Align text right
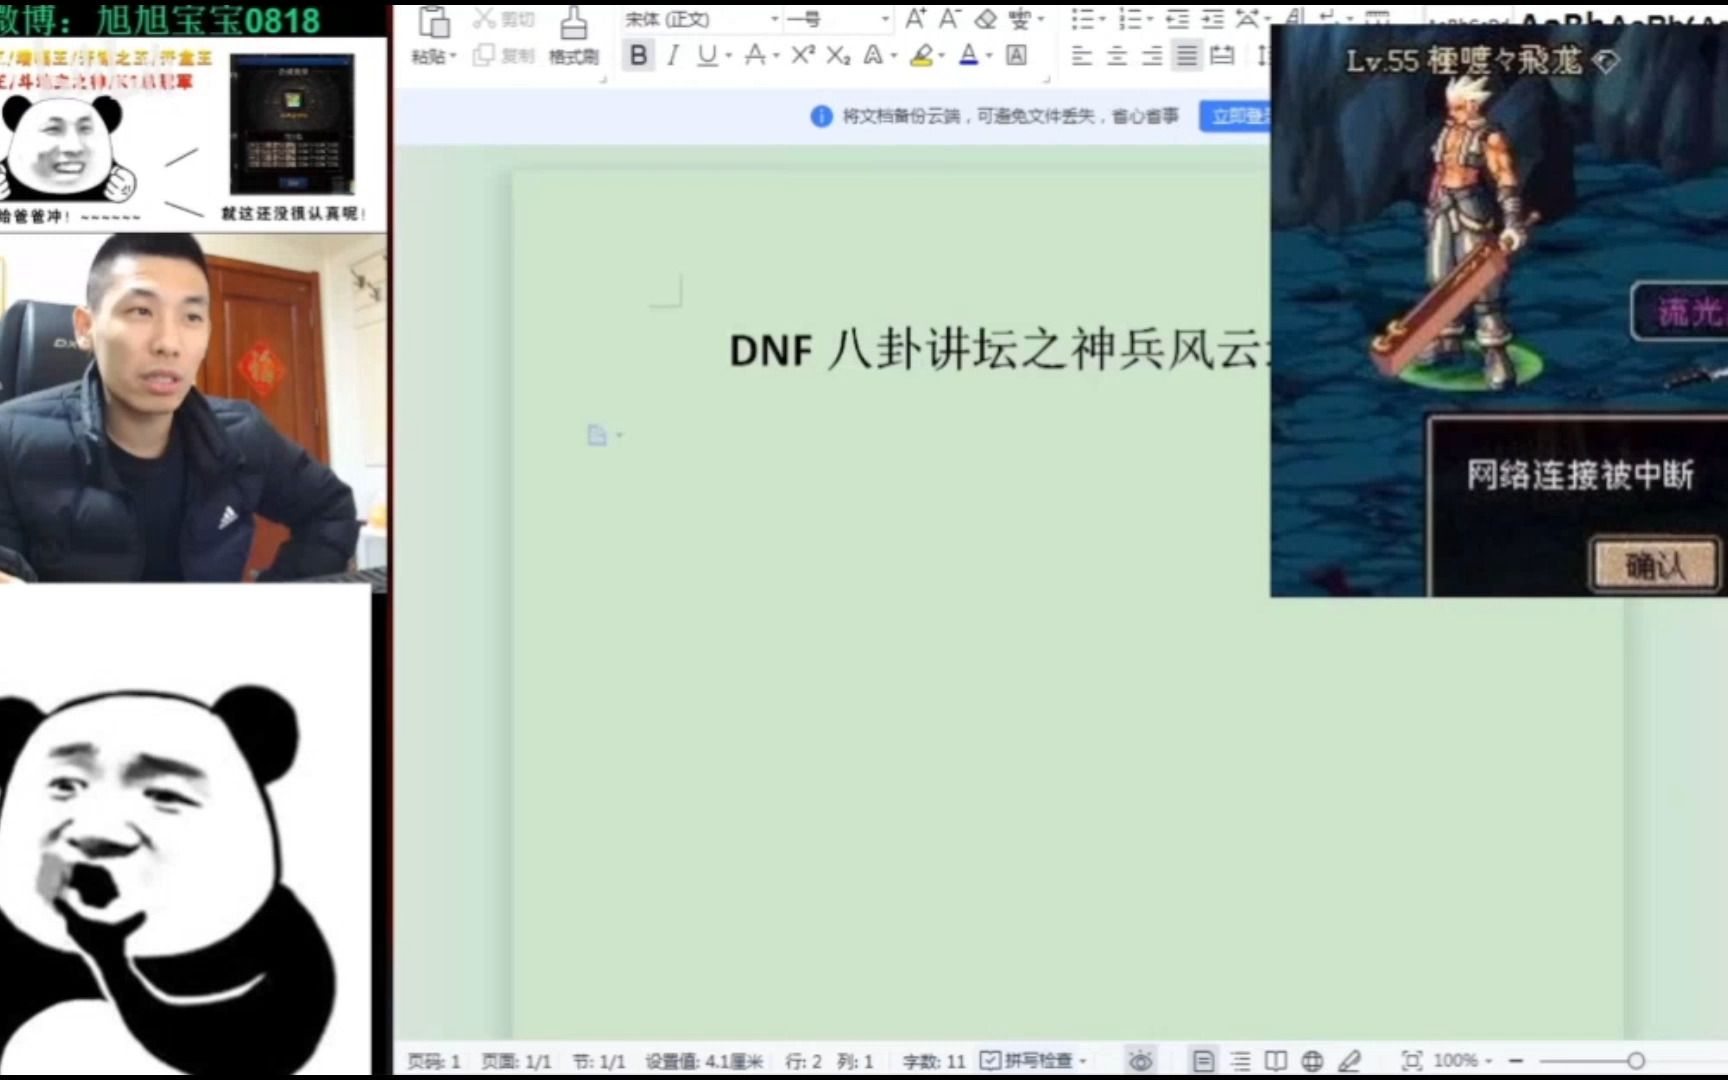This screenshot has height=1080, width=1728. tap(1152, 56)
